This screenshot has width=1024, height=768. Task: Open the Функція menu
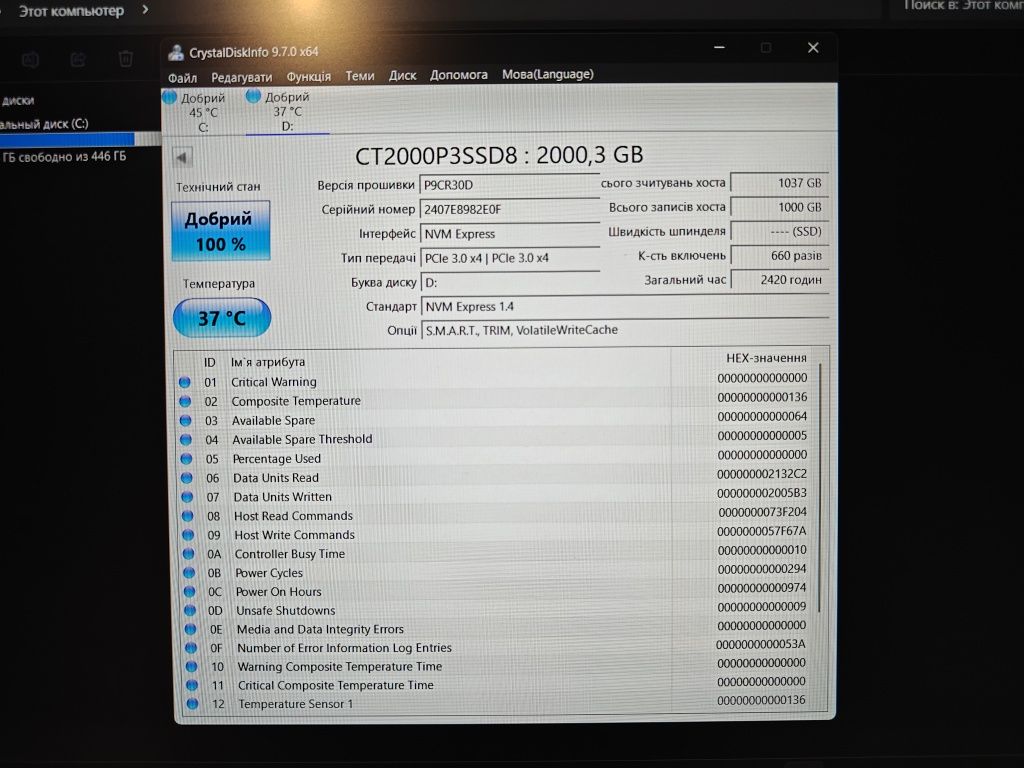[308, 76]
